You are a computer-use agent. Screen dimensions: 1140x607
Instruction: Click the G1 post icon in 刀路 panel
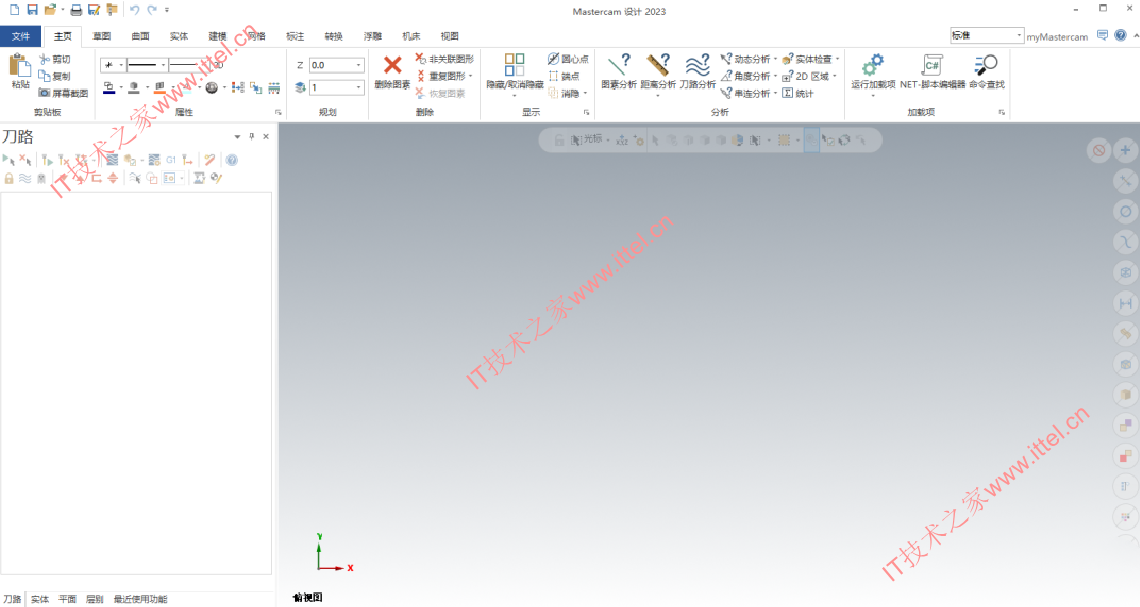point(171,159)
